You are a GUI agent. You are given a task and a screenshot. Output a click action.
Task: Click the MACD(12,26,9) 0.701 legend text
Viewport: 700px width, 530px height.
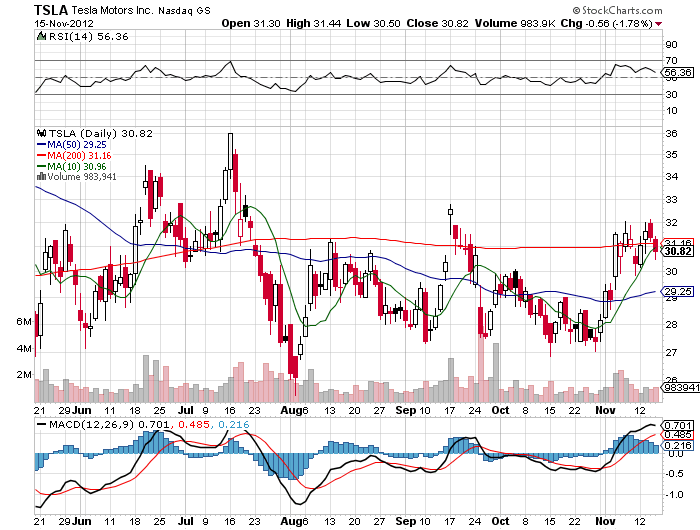[109, 424]
